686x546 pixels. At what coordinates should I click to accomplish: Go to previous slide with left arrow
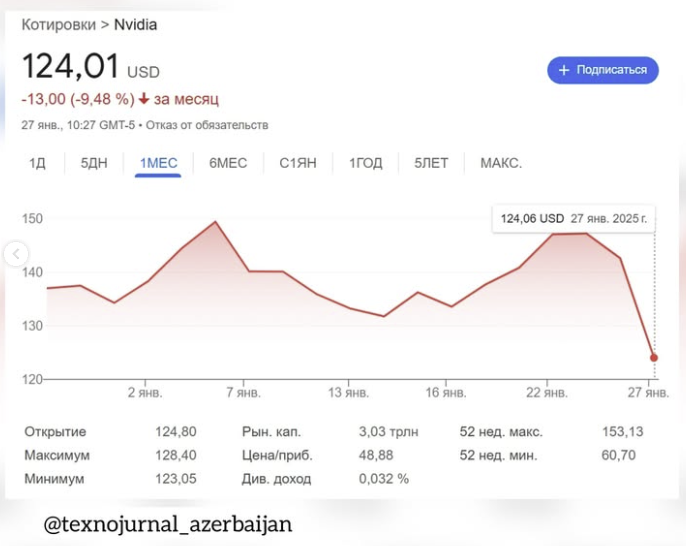point(16,254)
